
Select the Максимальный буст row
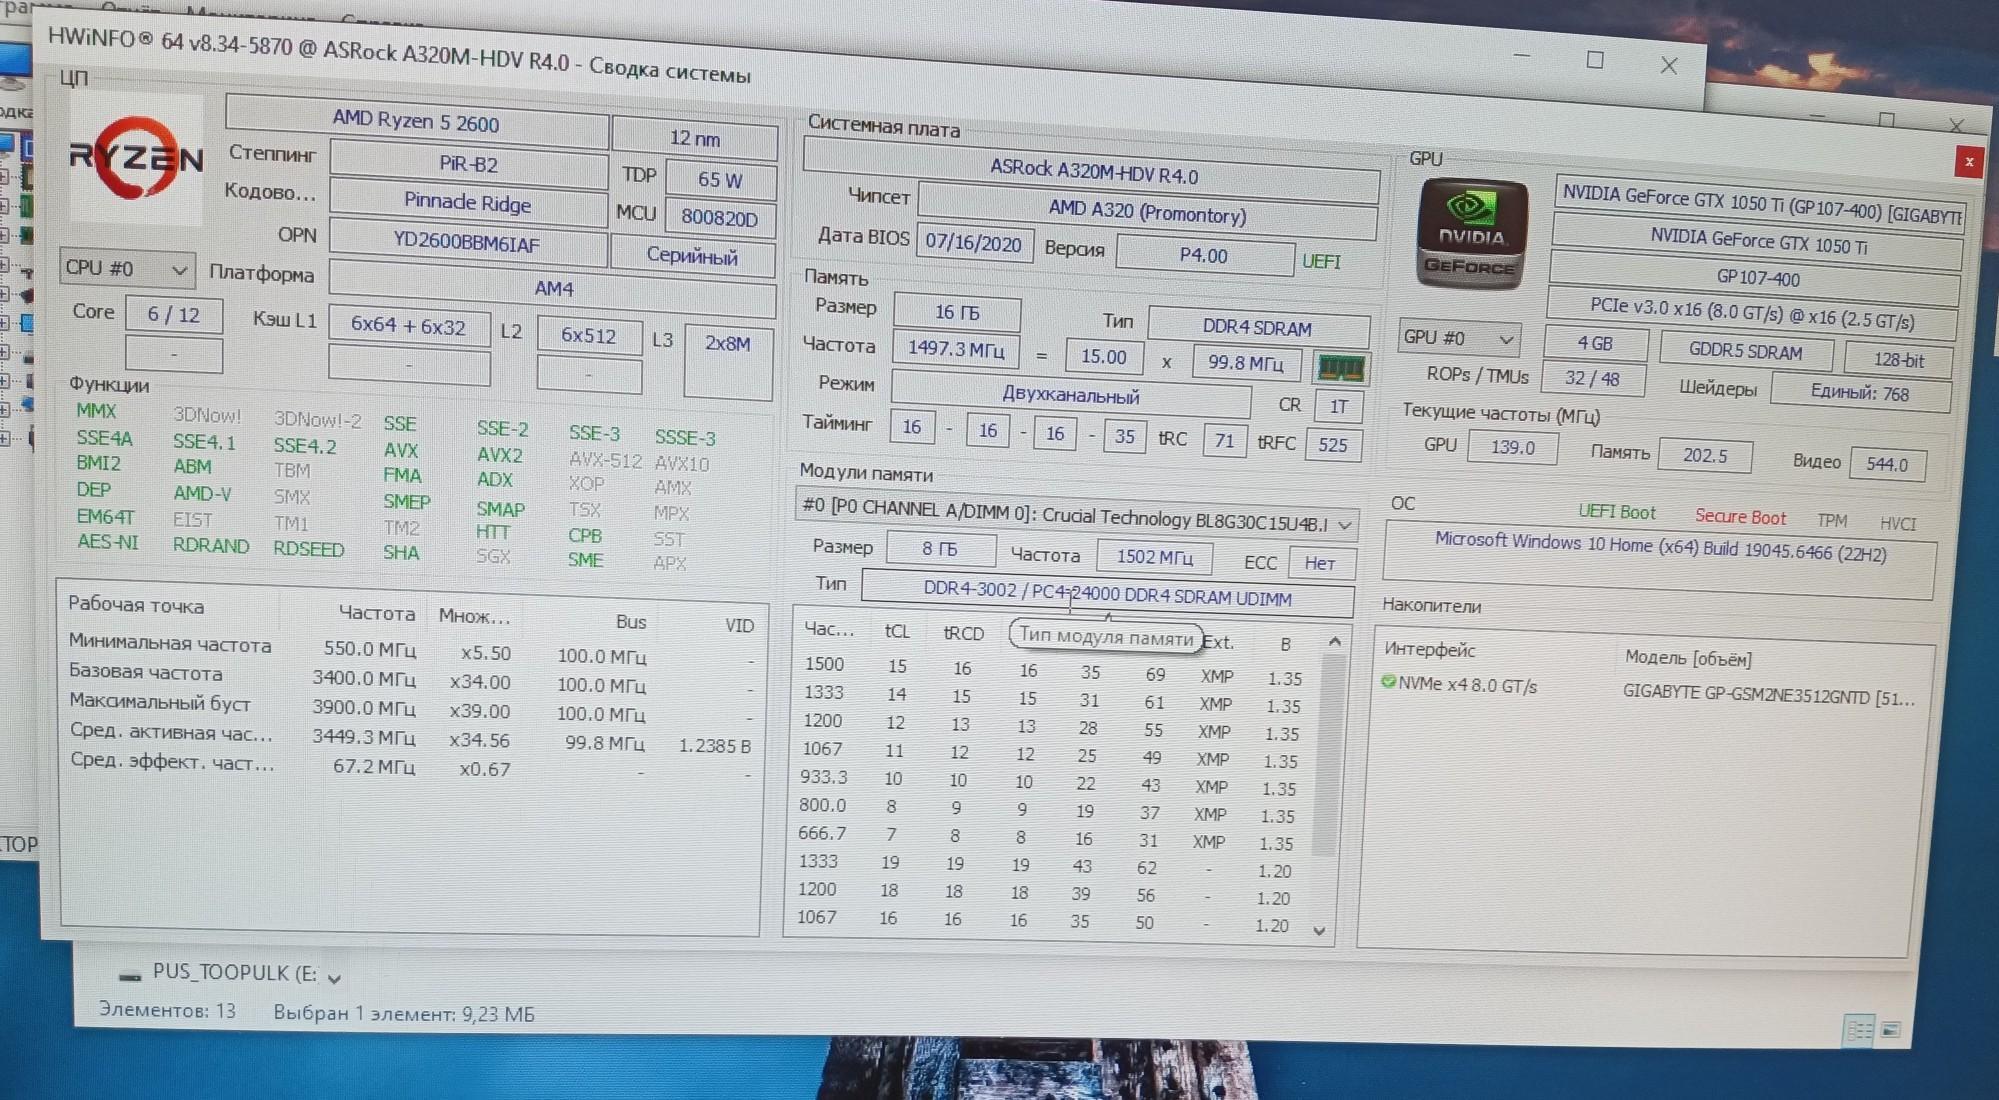410,707
